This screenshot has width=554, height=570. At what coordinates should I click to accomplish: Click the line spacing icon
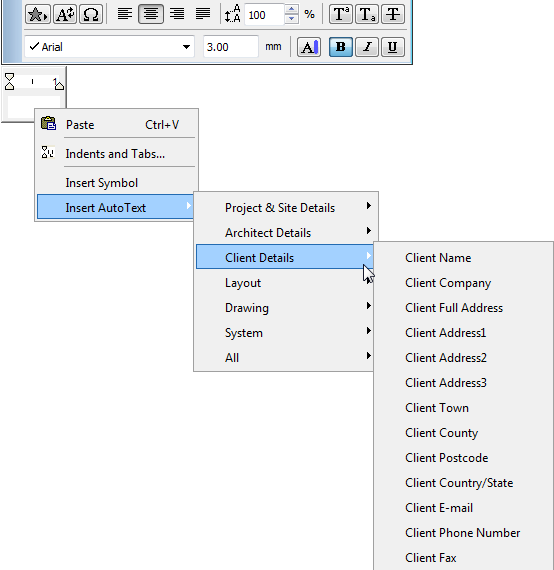click(x=232, y=14)
